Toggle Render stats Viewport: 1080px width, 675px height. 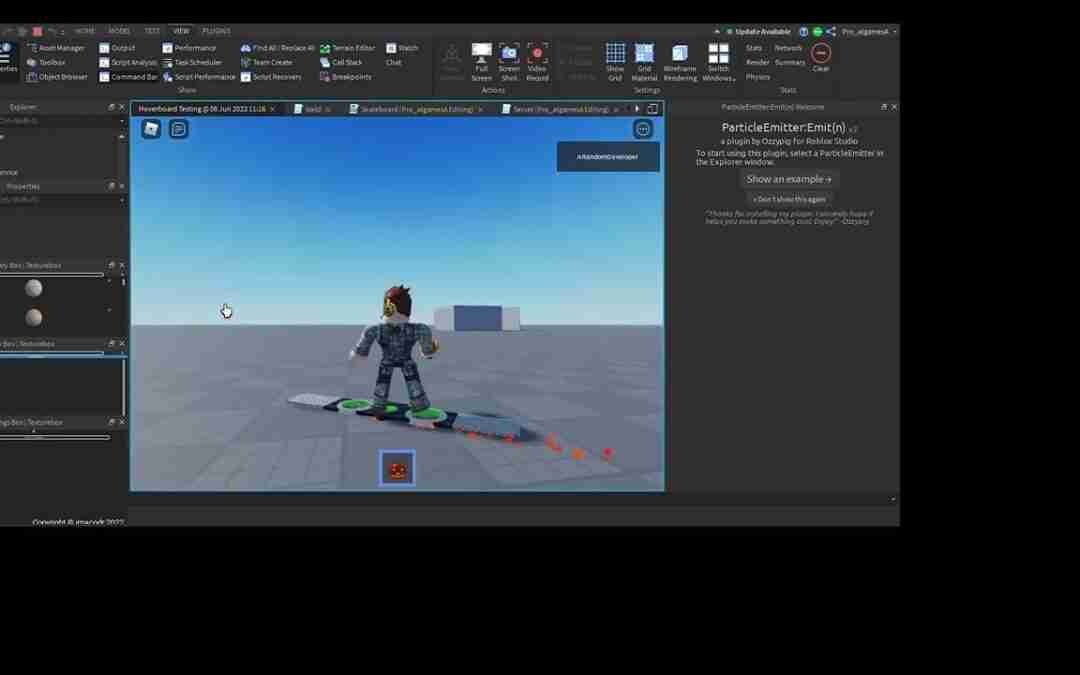[758, 63]
